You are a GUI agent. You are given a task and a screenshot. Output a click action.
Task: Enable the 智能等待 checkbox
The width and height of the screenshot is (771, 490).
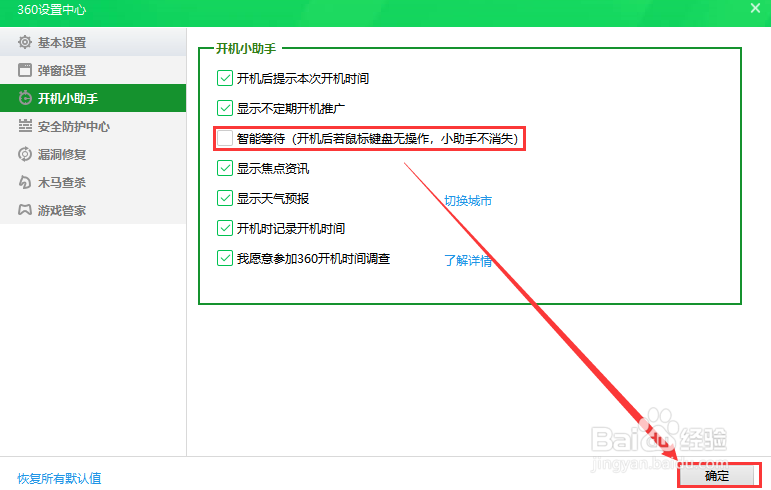(x=225, y=138)
